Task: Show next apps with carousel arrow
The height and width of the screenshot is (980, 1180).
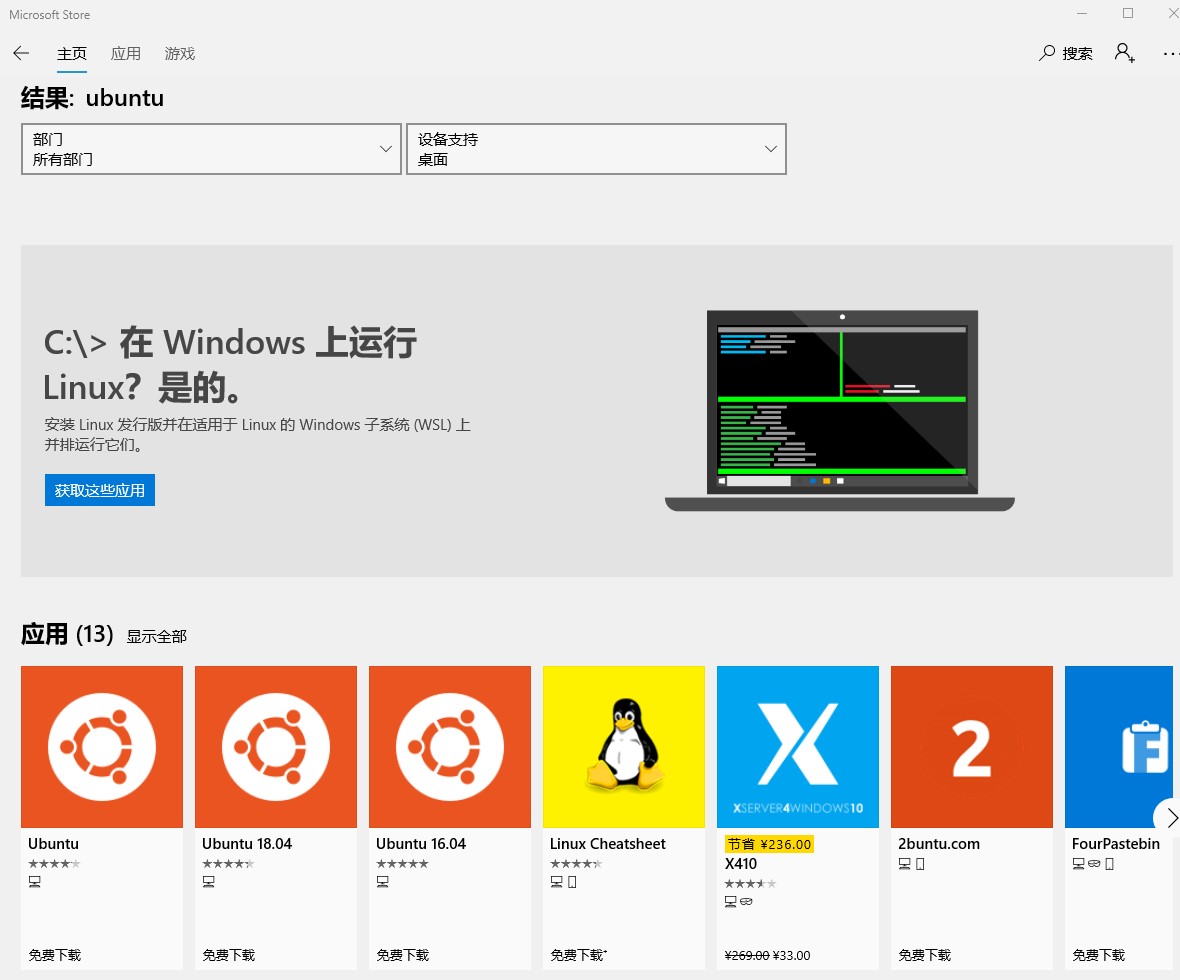Action: point(1169,817)
